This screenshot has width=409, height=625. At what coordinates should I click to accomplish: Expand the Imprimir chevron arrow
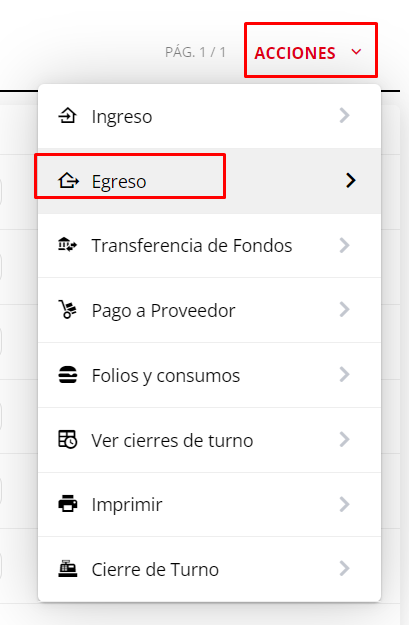click(x=345, y=504)
